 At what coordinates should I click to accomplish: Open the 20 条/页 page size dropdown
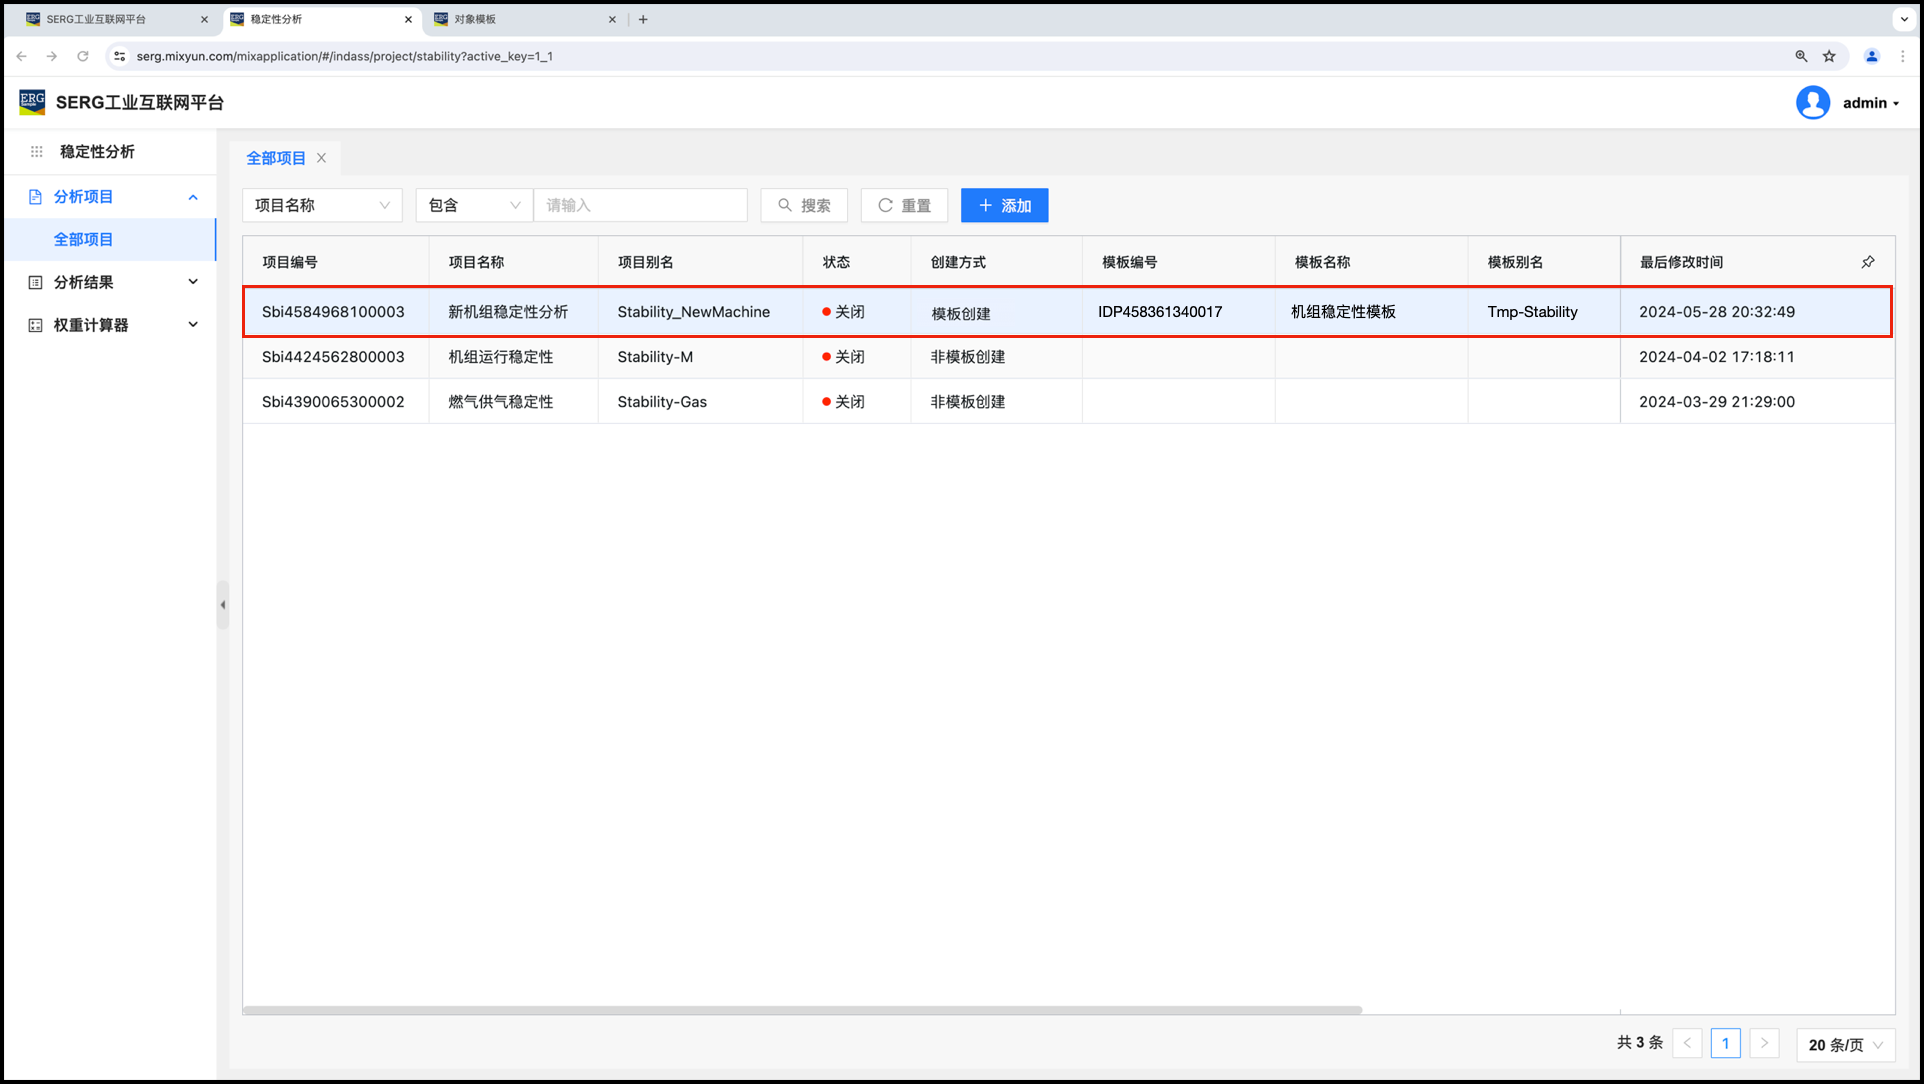[x=1844, y=1044]
